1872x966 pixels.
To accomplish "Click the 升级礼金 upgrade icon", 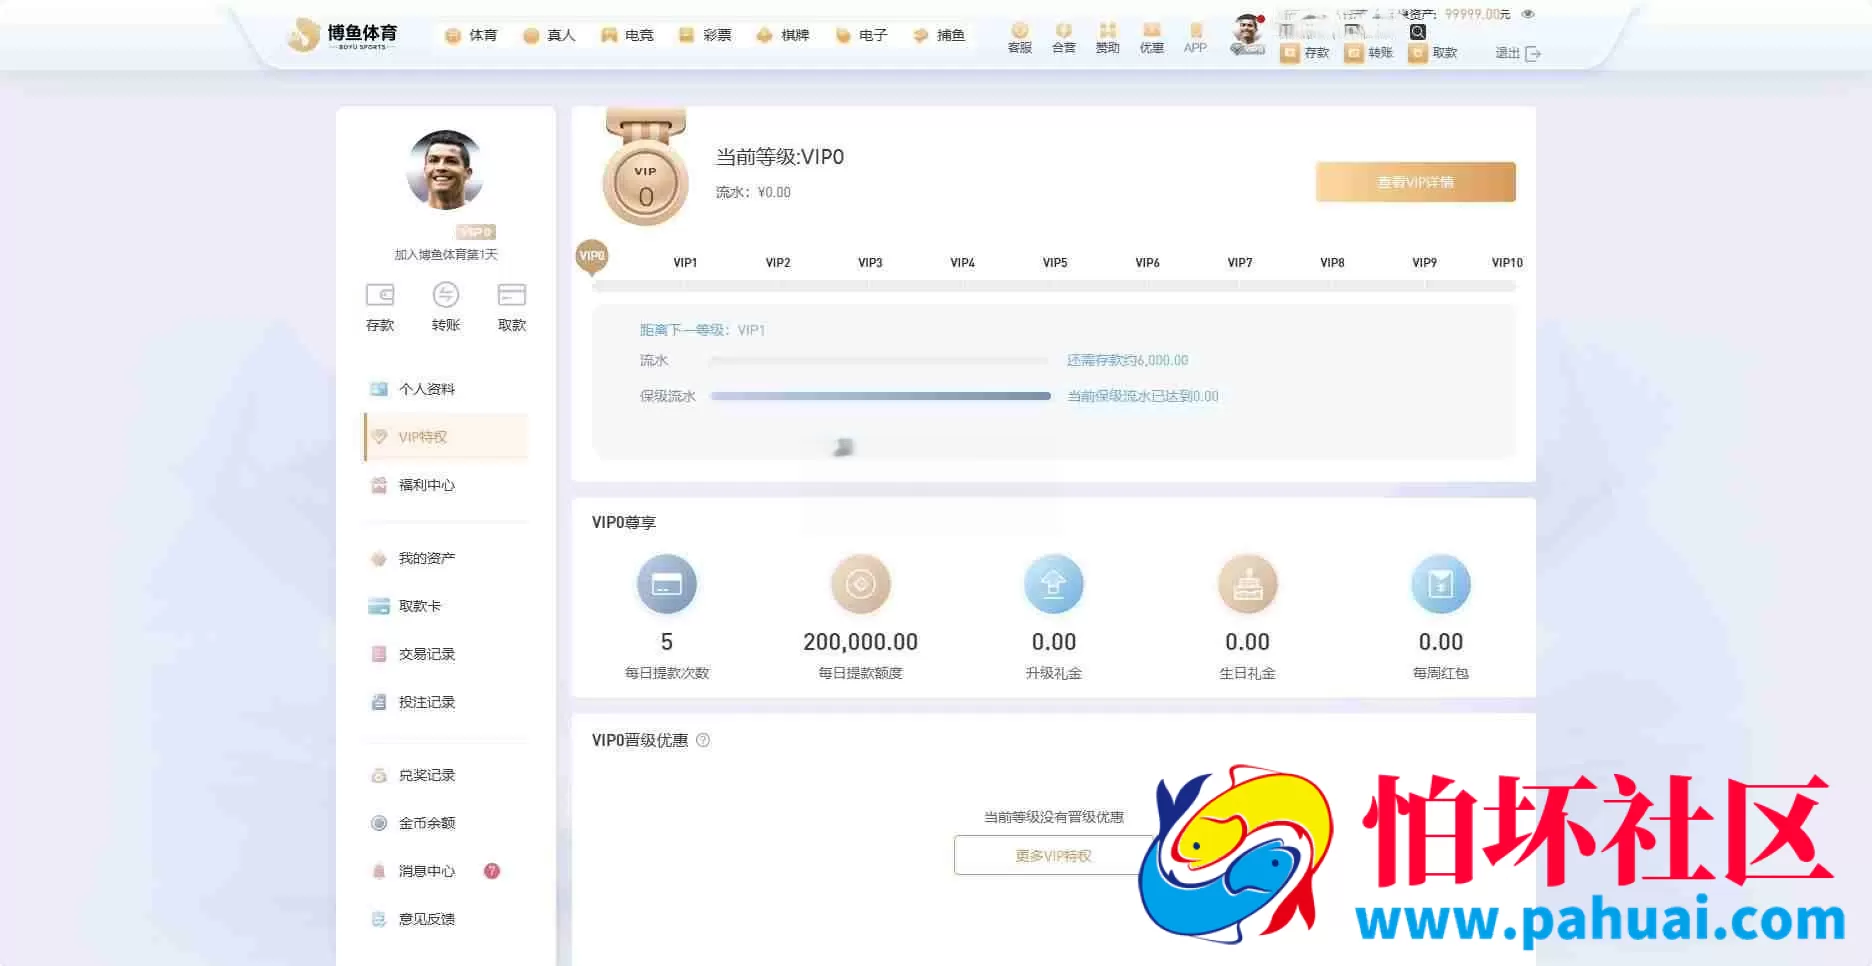I will coord(1053,584).
